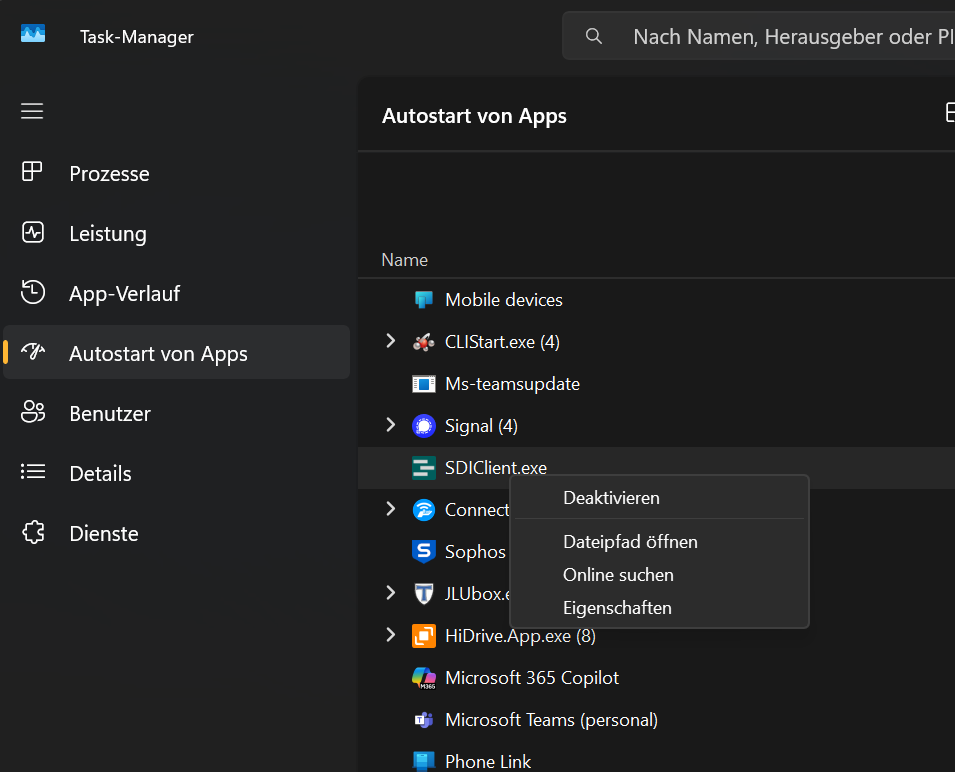Open the Leistung performance icon

(x=33, y=233)
